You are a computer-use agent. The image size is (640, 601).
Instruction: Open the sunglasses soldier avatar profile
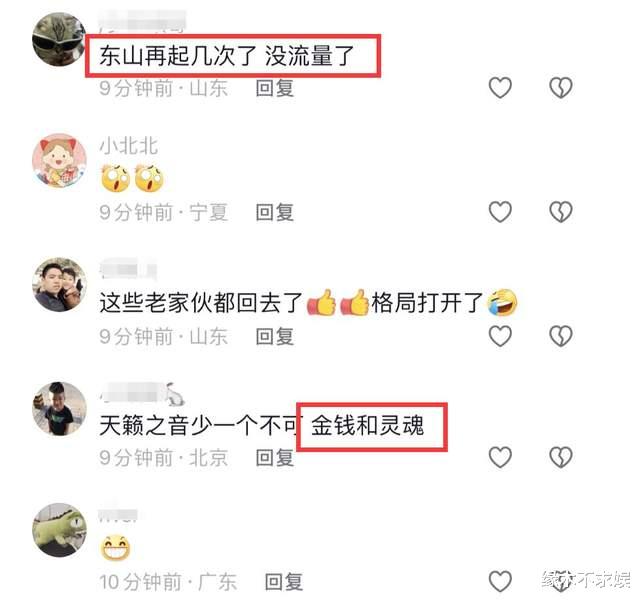pos(60,39)
